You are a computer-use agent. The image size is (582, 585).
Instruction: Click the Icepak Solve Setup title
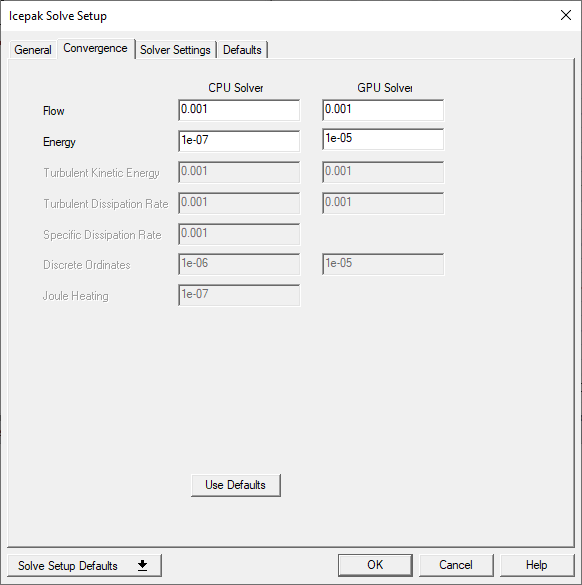coord(58,16)
